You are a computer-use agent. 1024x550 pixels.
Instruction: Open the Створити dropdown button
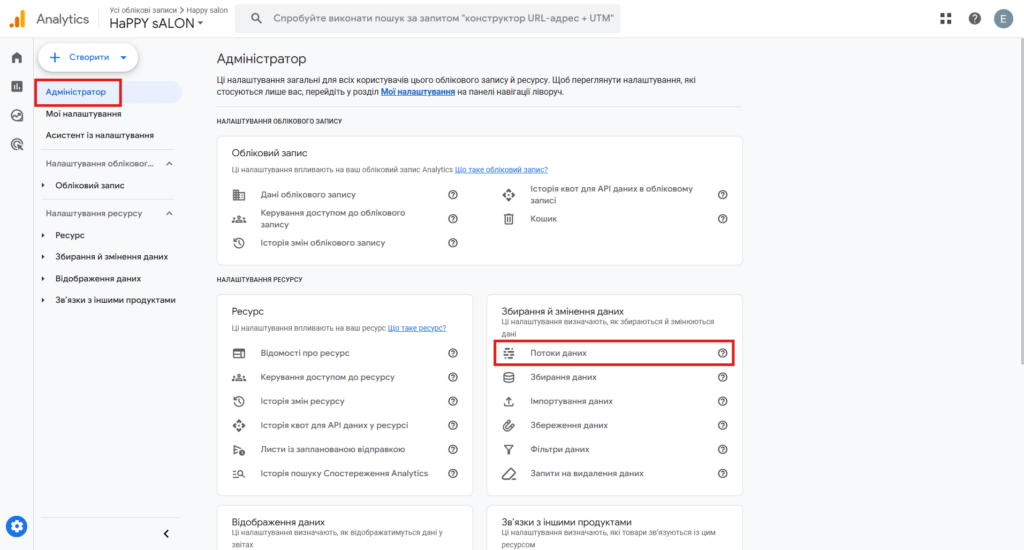[x=88, y=58]
